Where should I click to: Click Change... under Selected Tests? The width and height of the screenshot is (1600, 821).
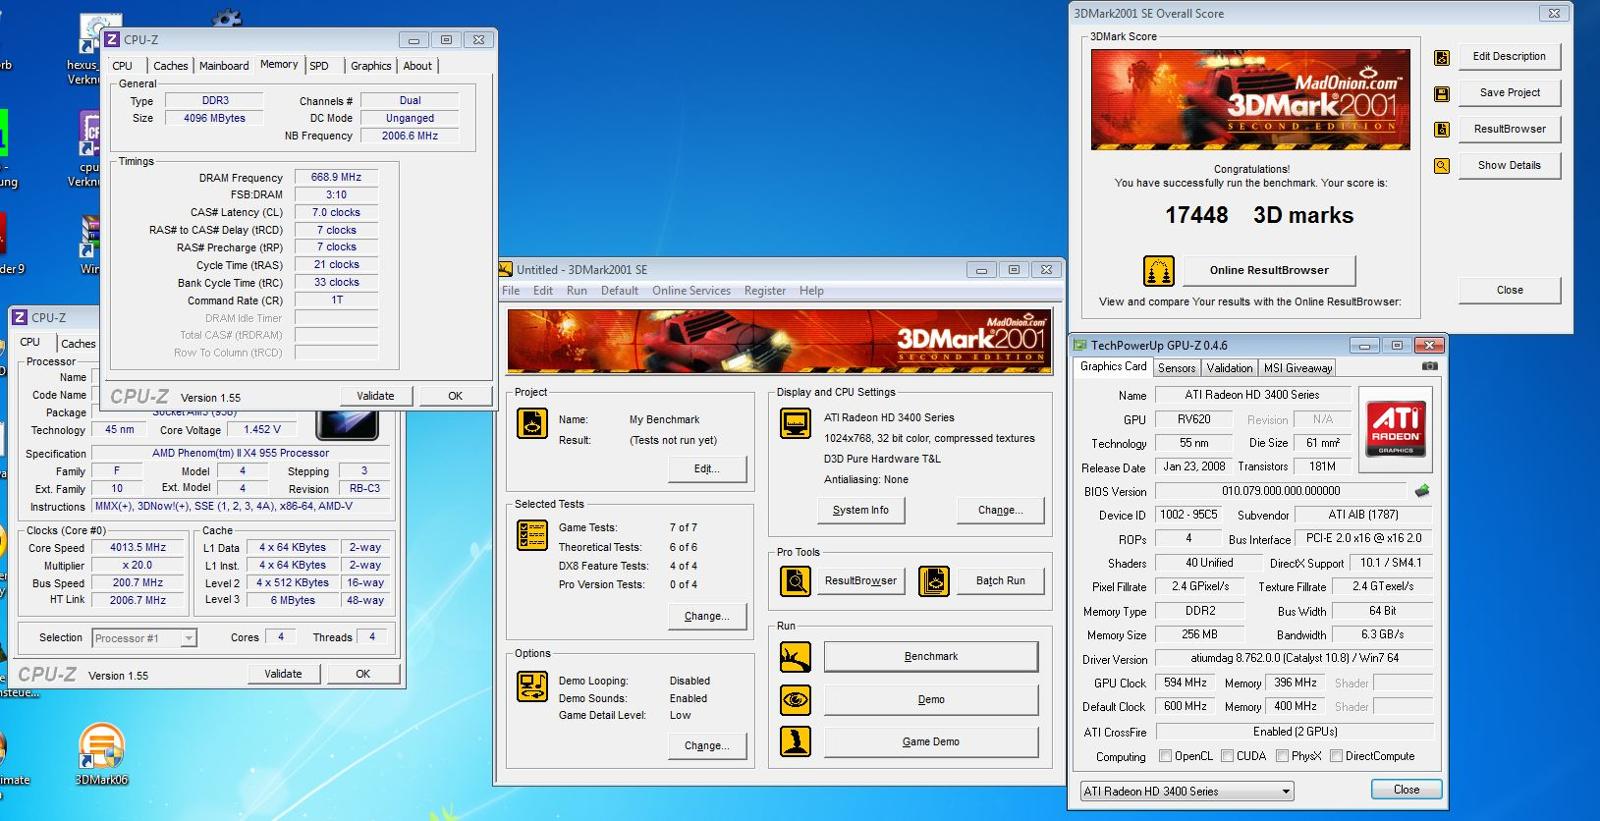pos(707,616)
